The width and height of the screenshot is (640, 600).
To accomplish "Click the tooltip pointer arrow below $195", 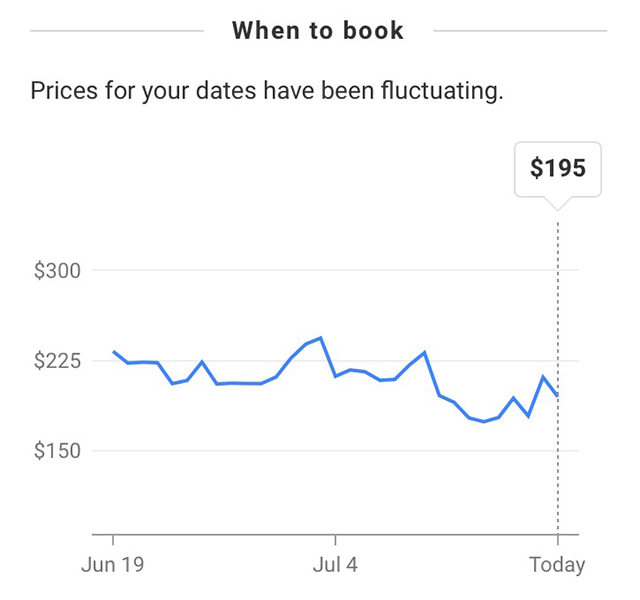I will click(558, 203).
